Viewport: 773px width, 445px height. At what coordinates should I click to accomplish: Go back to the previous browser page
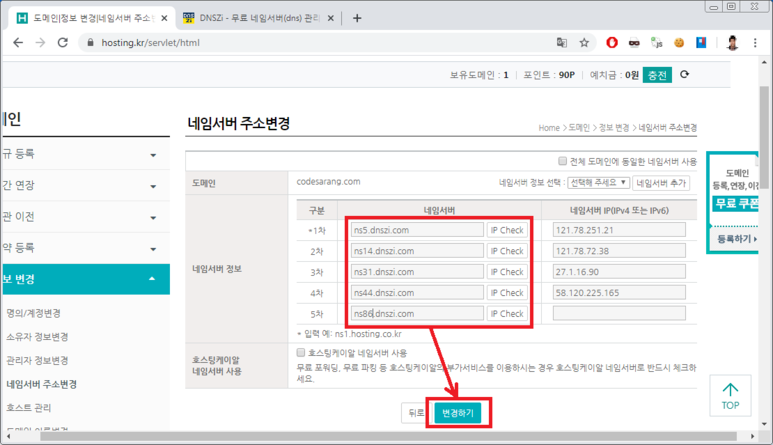(x=18, y=43)
